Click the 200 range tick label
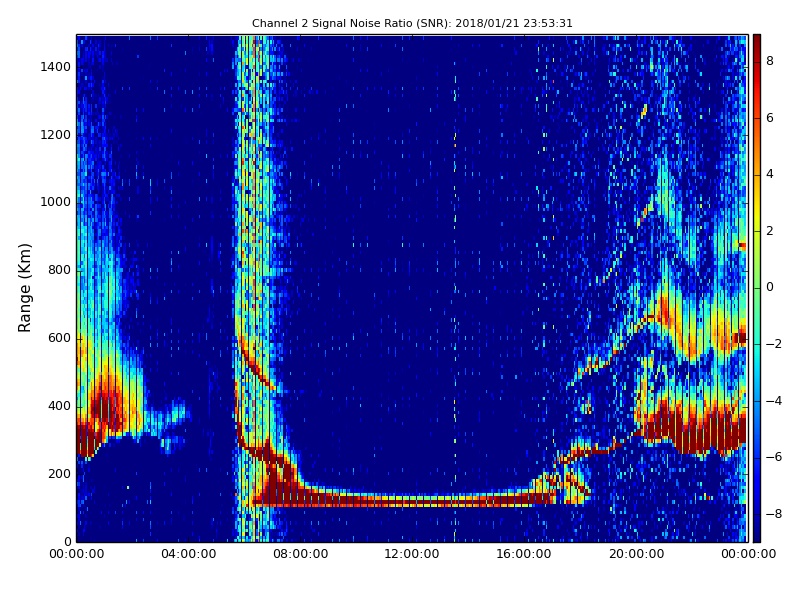Screen dimensions: 800x600 pos(59,473)
